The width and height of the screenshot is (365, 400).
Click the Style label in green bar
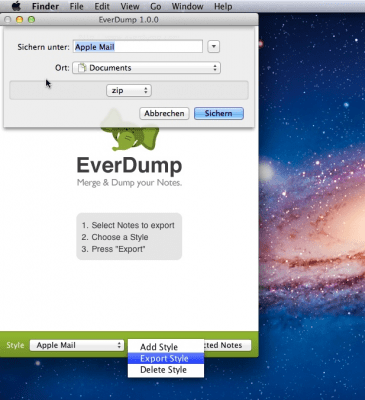point(15,345)
